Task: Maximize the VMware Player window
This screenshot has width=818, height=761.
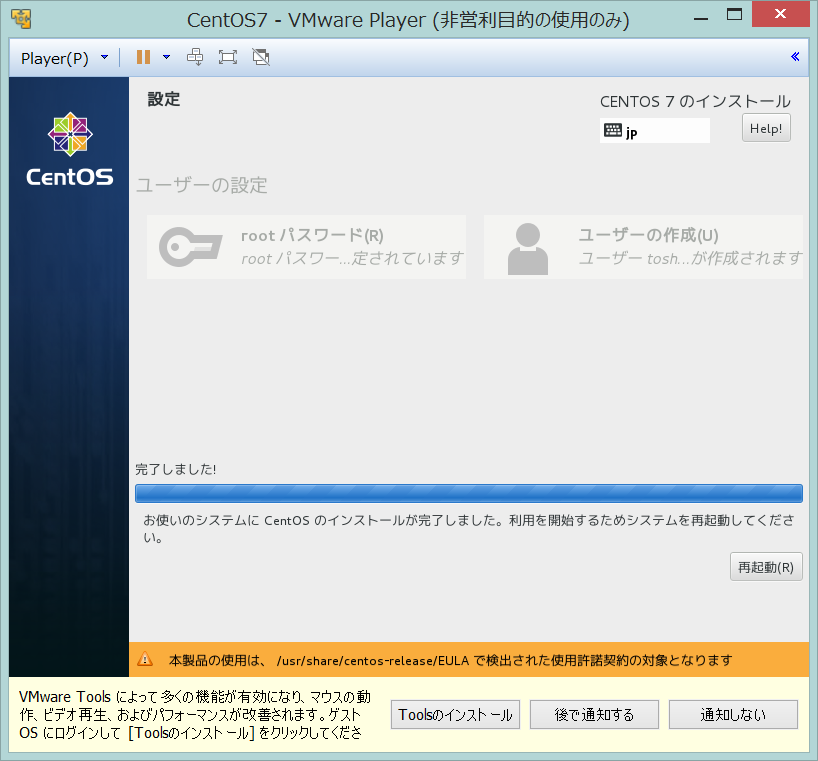Action: [735, 15]
